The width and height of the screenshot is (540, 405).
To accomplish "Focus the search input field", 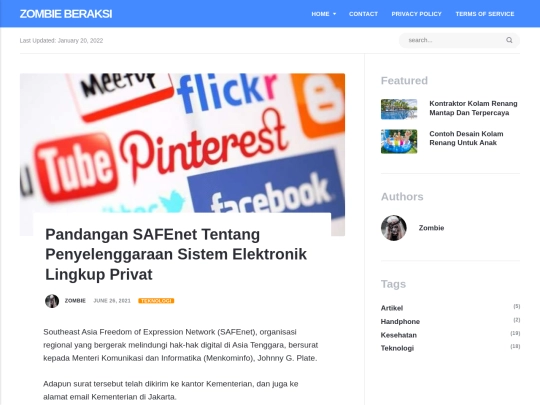I will (x=454, y=40).
